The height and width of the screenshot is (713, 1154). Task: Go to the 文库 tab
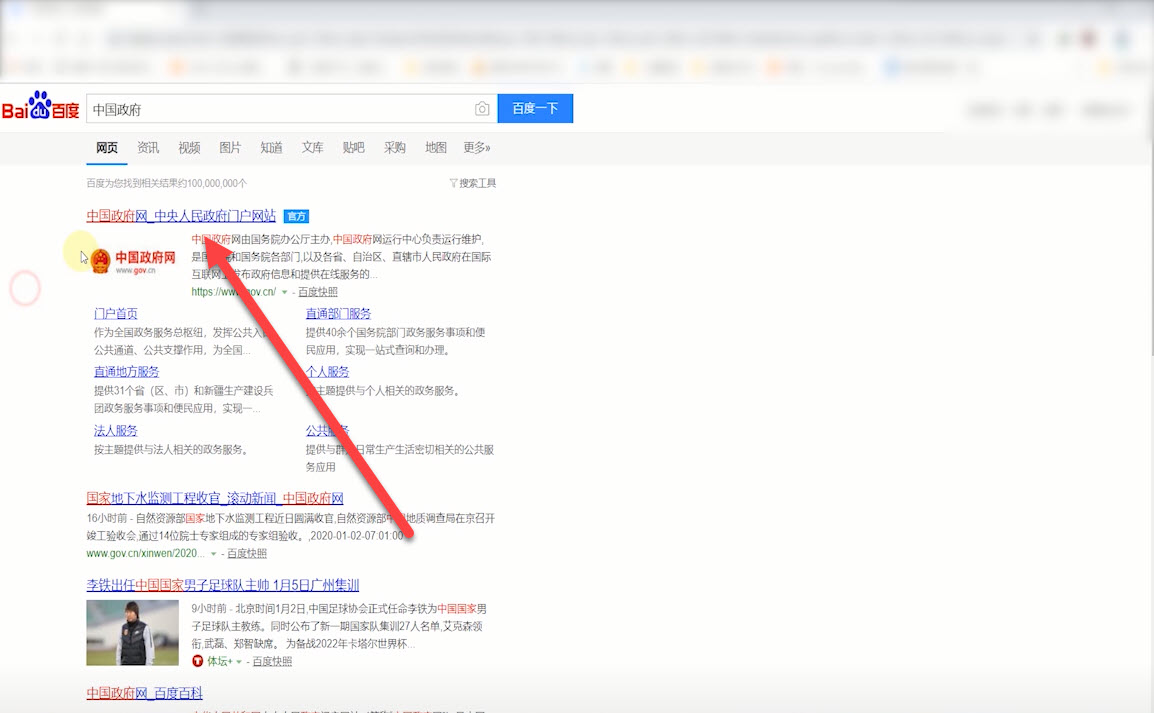313,148
